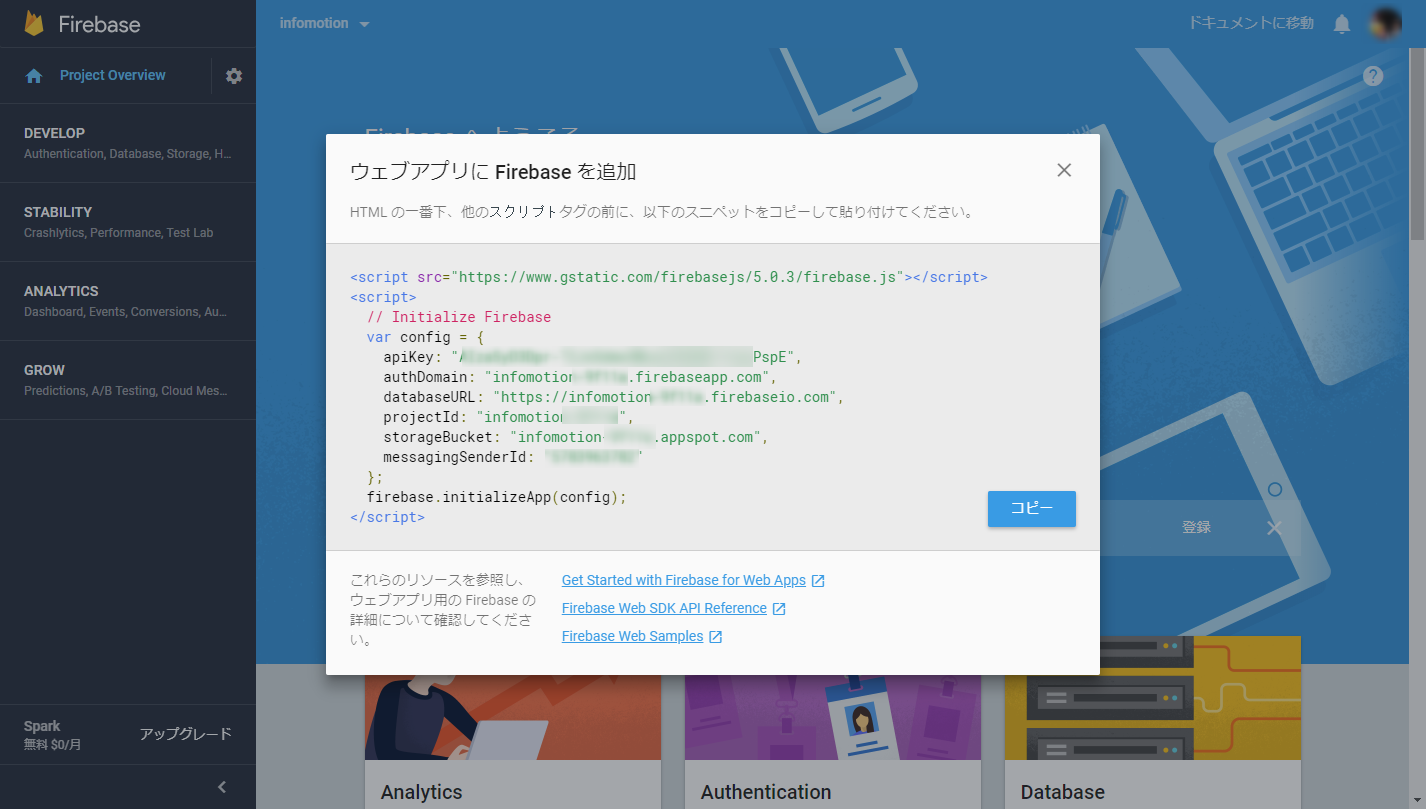Open project settings via the gear icon
This screenshot has width=1426, height=809.
tap(232, 74)
